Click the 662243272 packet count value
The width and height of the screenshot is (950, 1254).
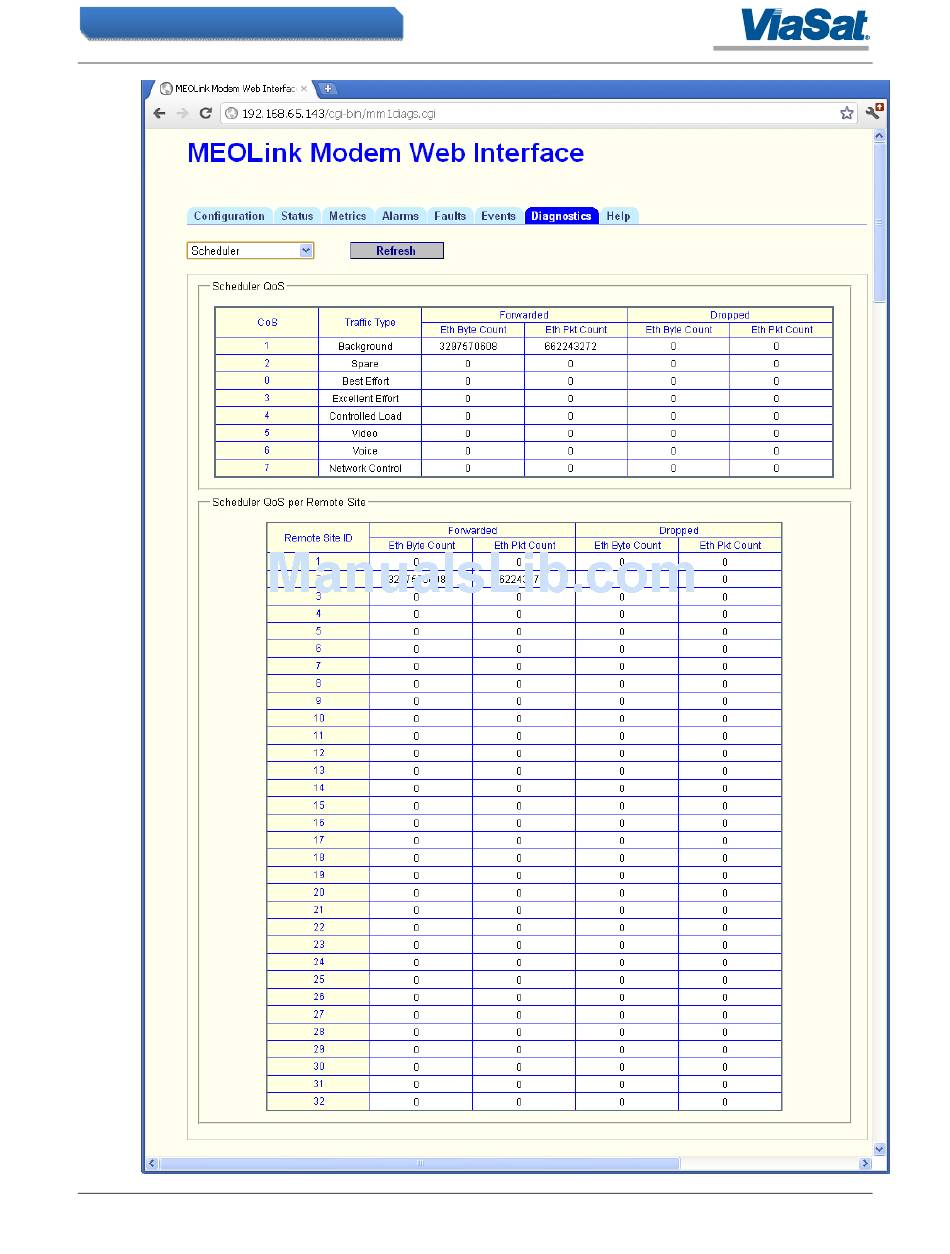click(571, 346)
